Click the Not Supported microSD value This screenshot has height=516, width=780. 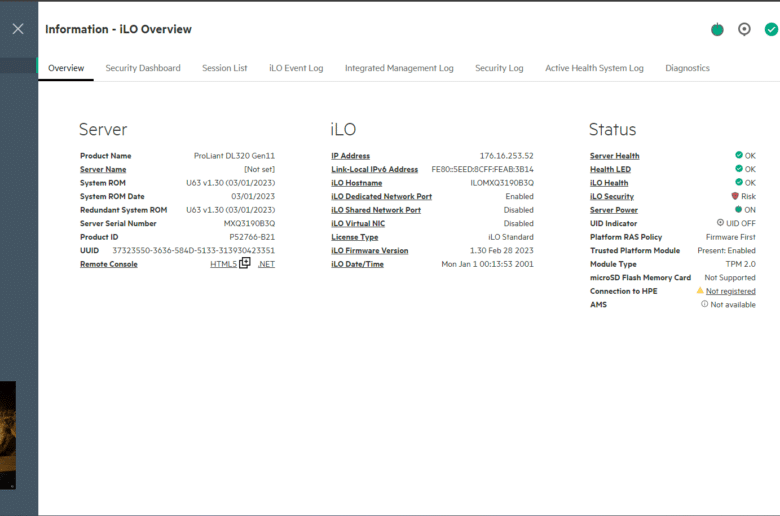tap(730, 278)
